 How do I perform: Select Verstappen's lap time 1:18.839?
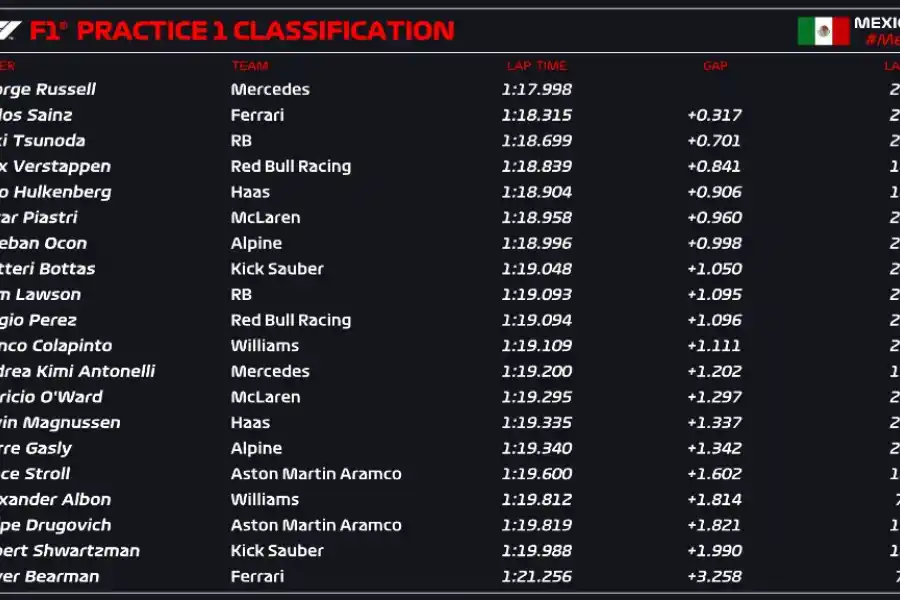pos(536,166)
